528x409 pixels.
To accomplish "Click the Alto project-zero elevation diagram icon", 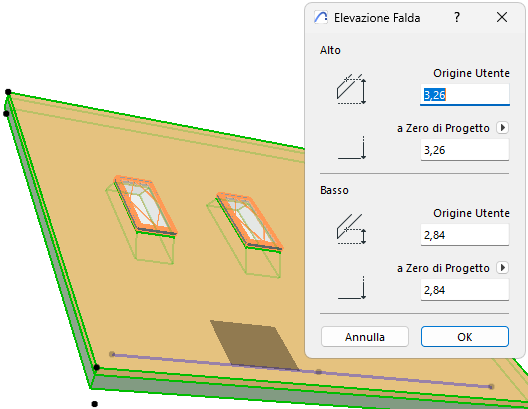I will point(352,148).
